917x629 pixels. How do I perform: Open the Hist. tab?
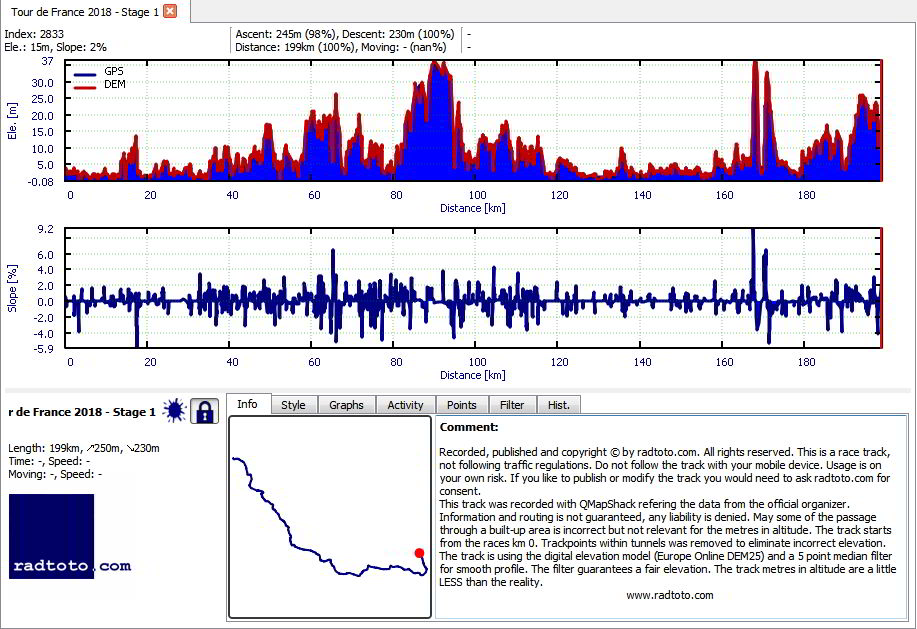click(x=559, y=405)
